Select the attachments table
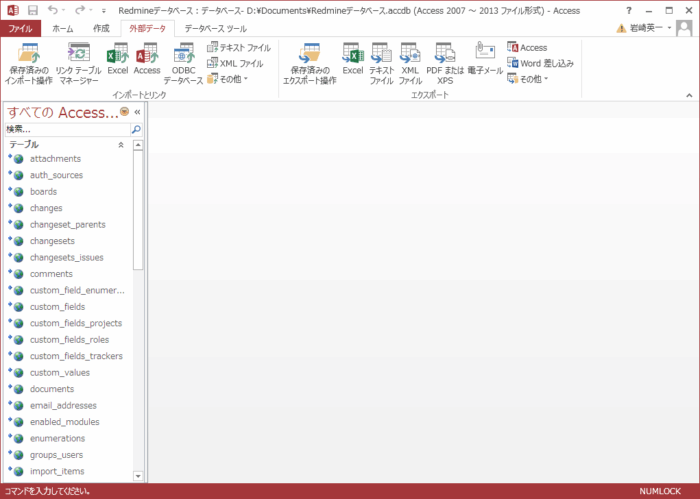 tap(69, 158)
